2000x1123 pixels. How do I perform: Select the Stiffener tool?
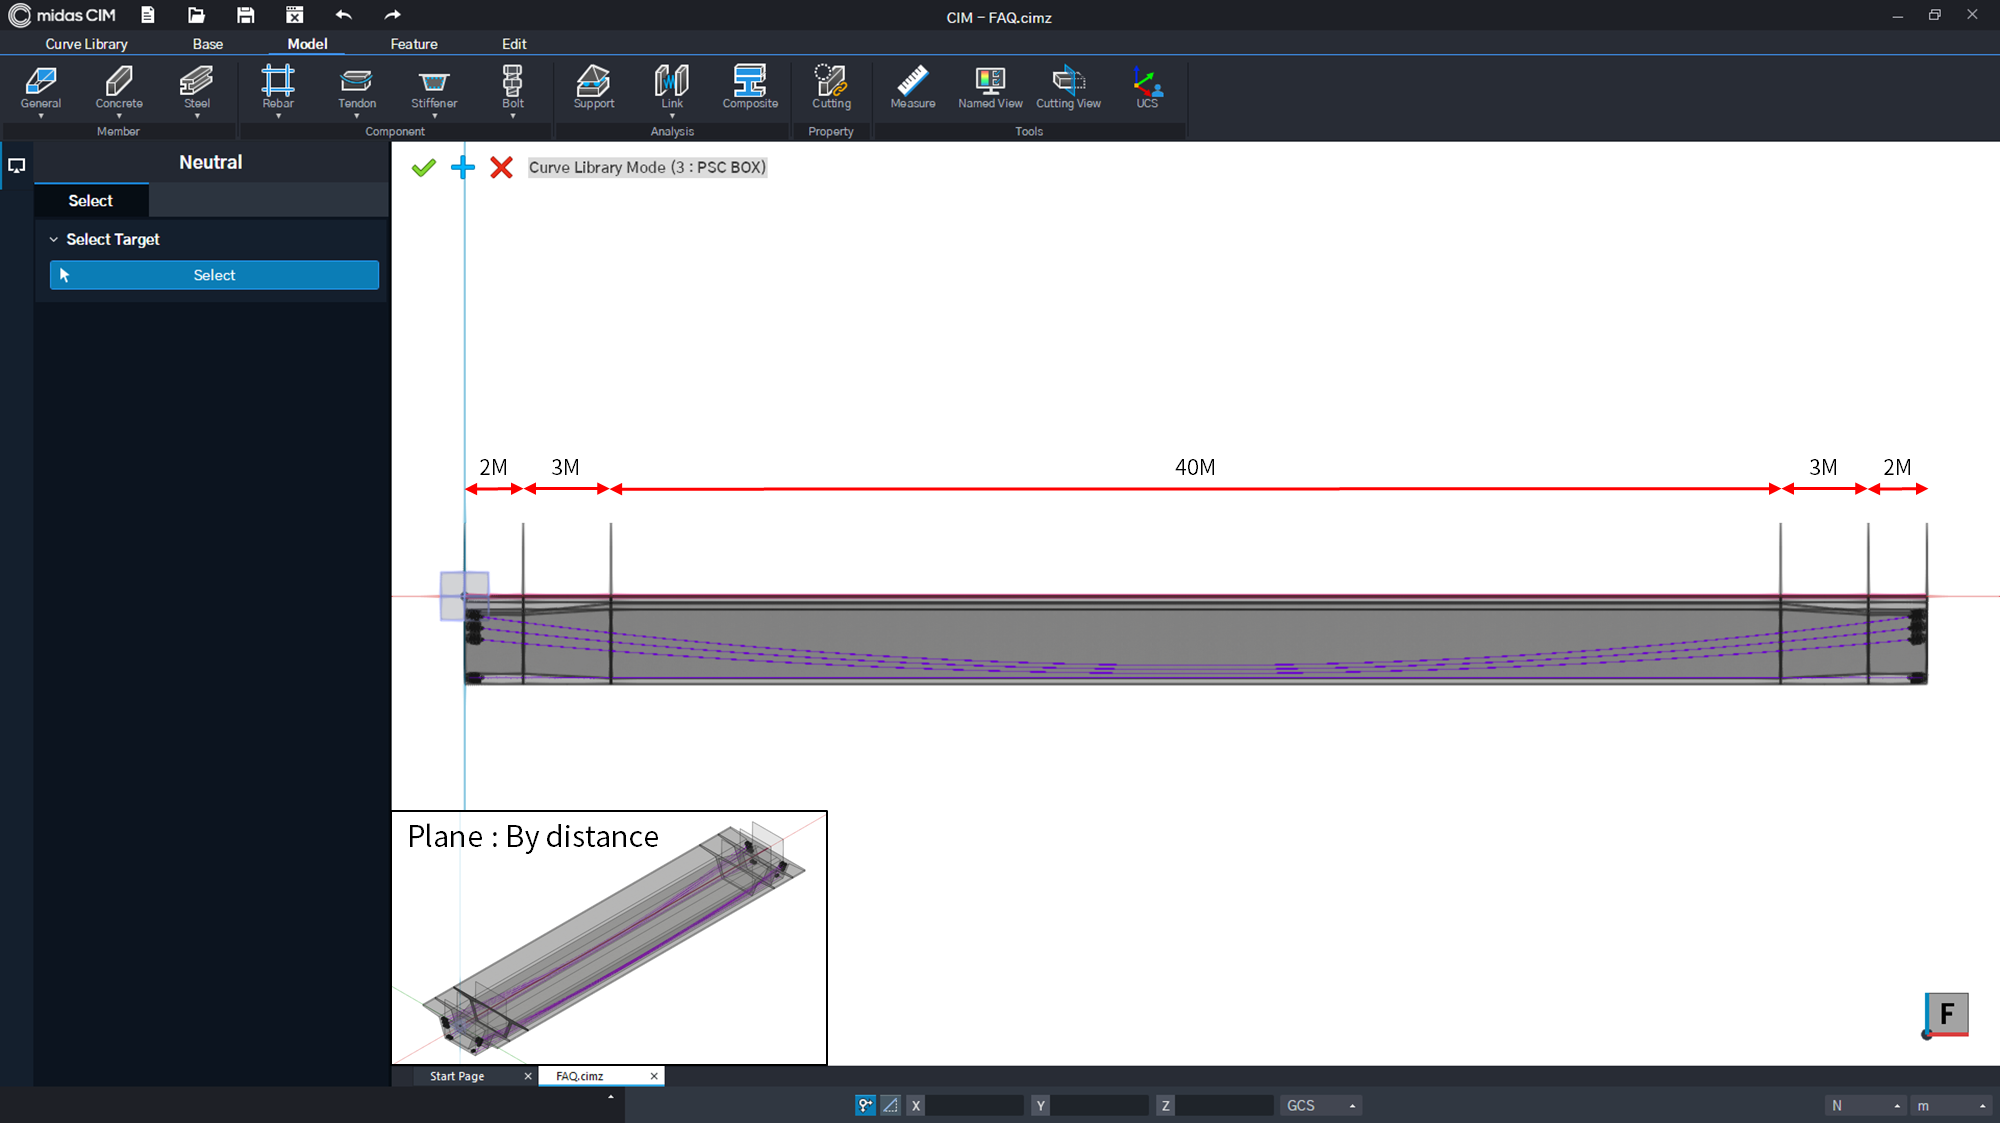(x=433, y=88)
